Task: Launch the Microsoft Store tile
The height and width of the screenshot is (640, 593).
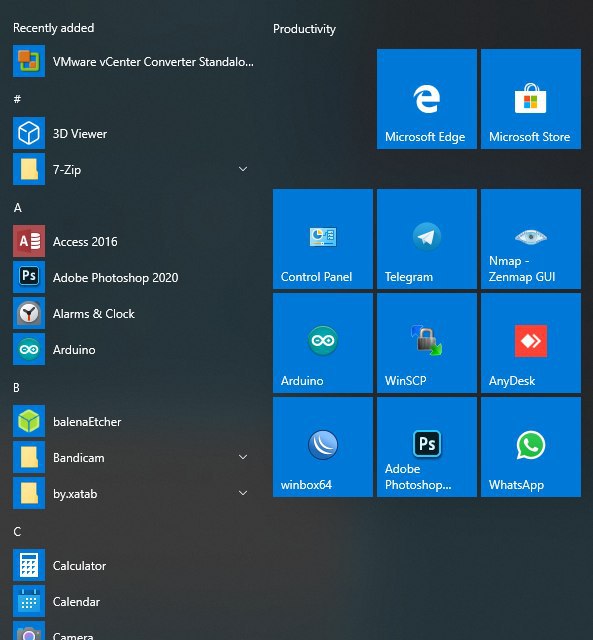Action: 531,99
